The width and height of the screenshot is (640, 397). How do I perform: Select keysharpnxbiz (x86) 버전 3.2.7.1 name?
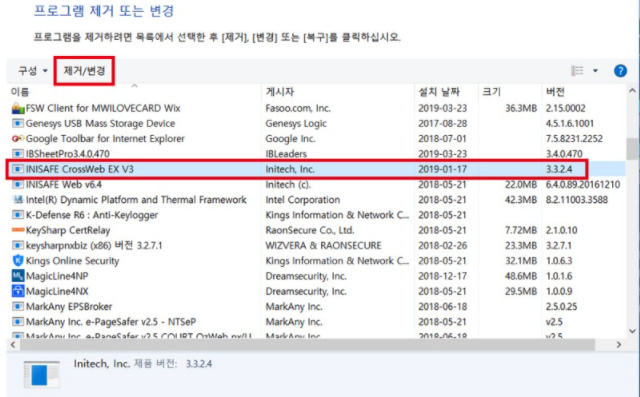pos(94,246)
